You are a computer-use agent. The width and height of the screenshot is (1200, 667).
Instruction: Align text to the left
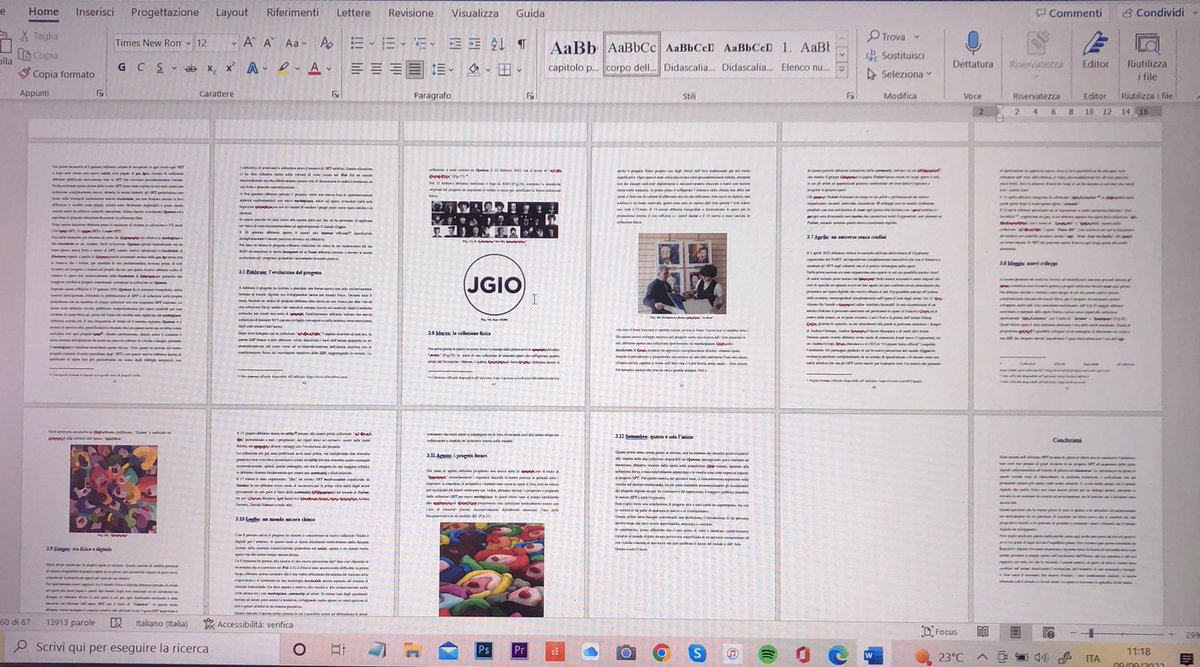(358, 68)
